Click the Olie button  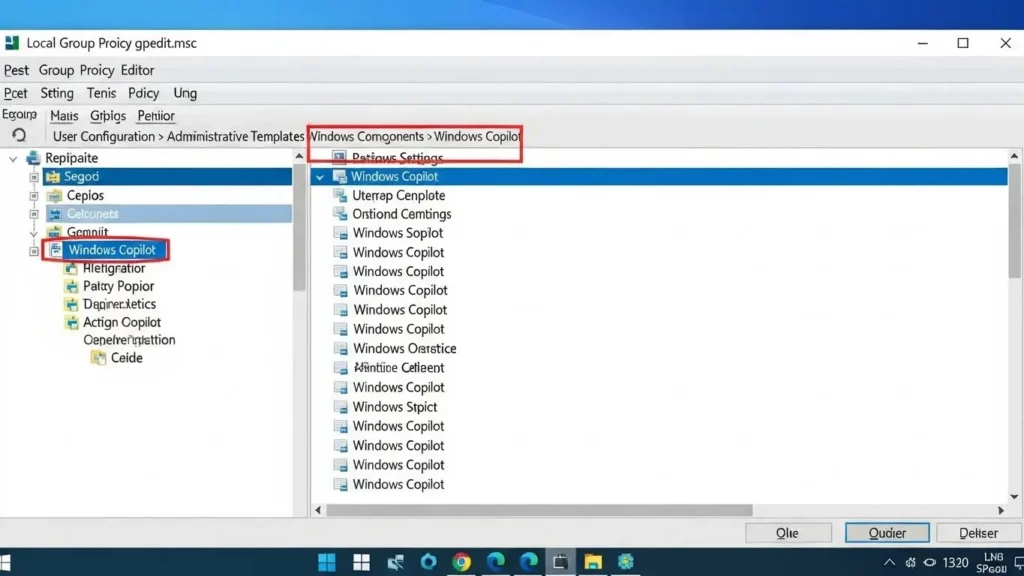coord(788,532)
